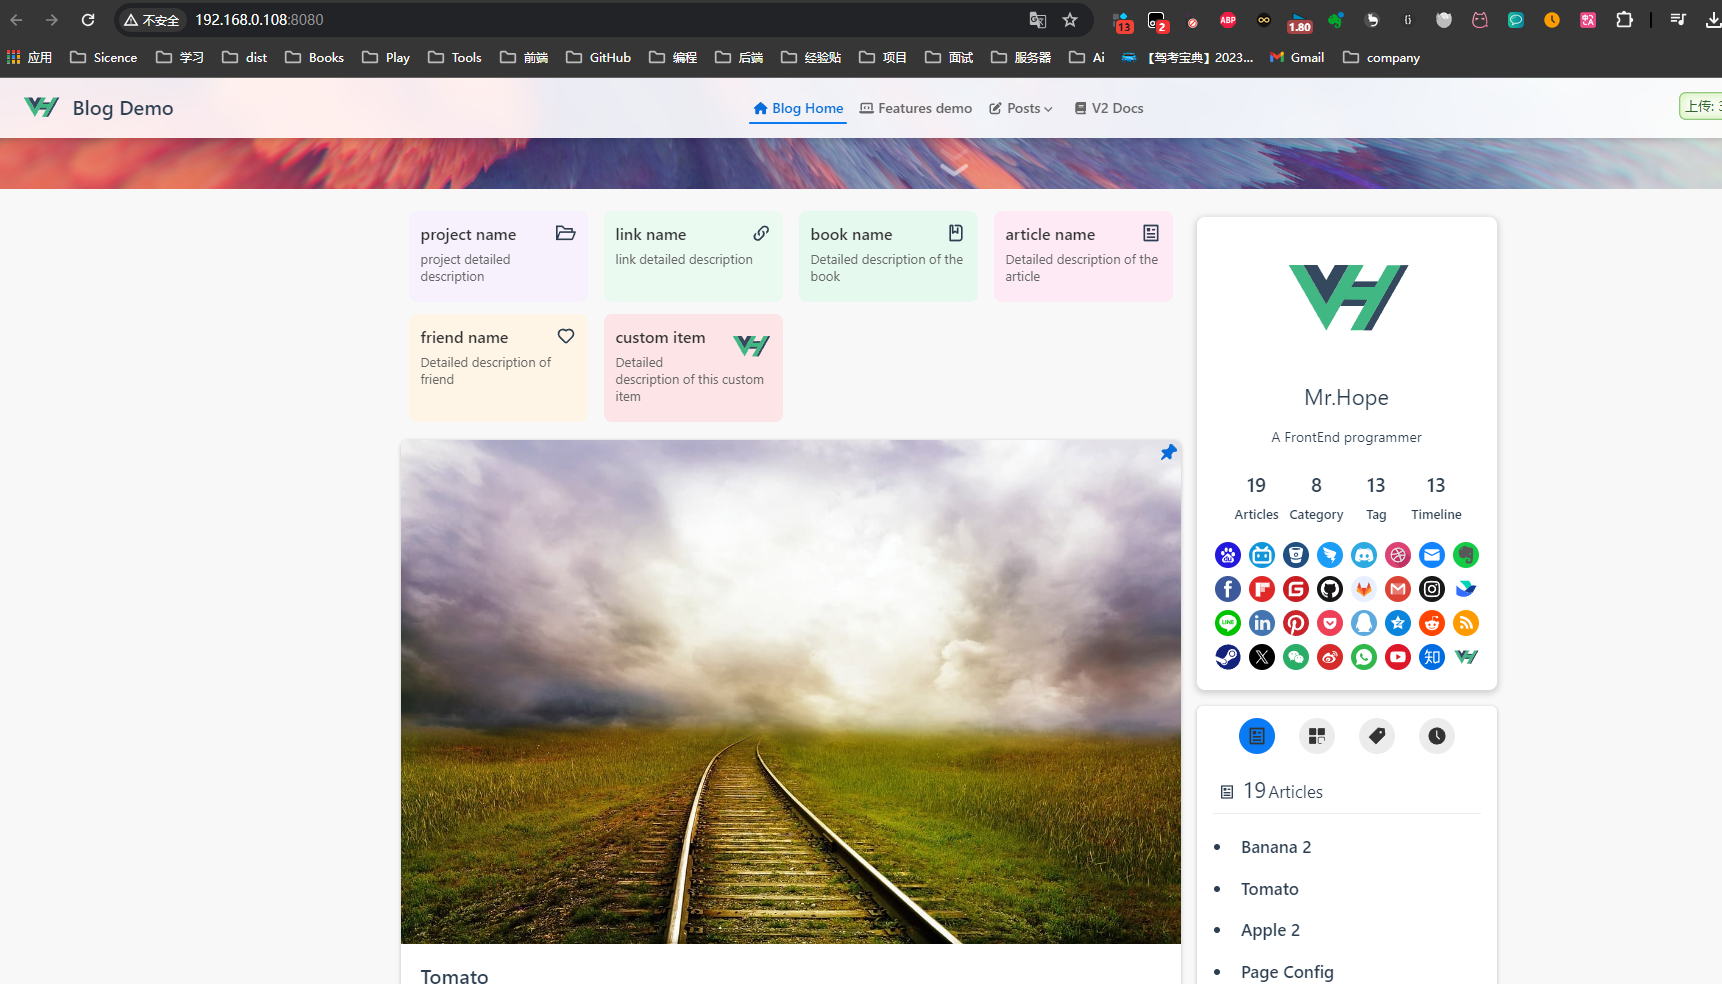Open the Weibo social icon
Viewport: 1722px width, 984px height.
pyautogui.click(x=1330, y=657)
